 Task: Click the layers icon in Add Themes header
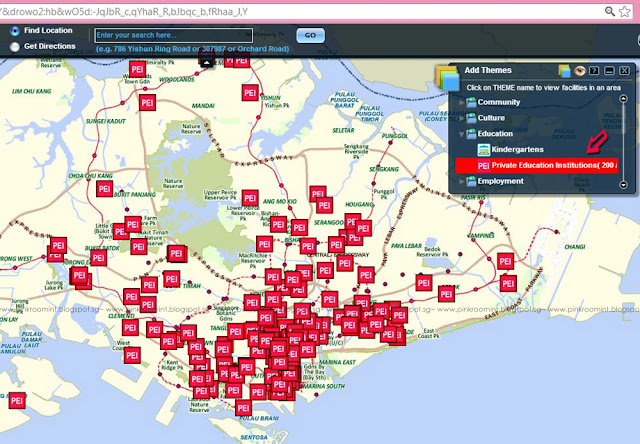pos(564,71)
